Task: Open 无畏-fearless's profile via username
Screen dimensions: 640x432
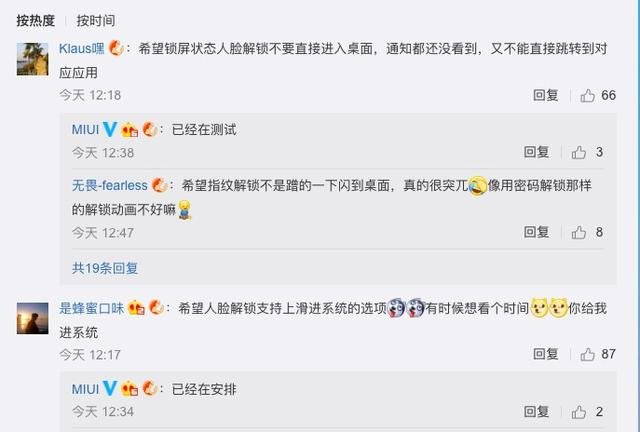Action: [110, 185]
